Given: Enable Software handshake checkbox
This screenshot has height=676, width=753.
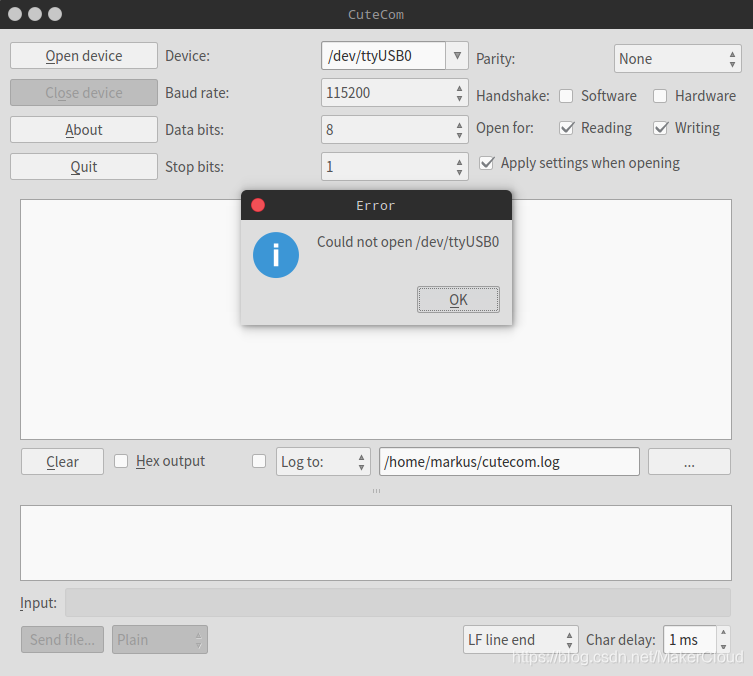Looking at the screenshot, I should 566,96.
